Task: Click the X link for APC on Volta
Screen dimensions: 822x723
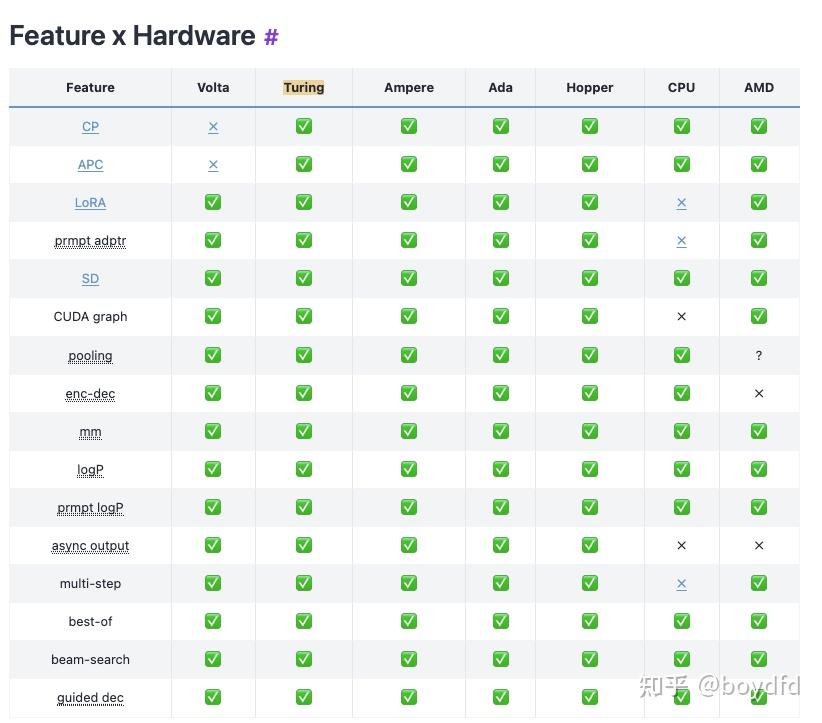Action: click(x=213, y=165)
